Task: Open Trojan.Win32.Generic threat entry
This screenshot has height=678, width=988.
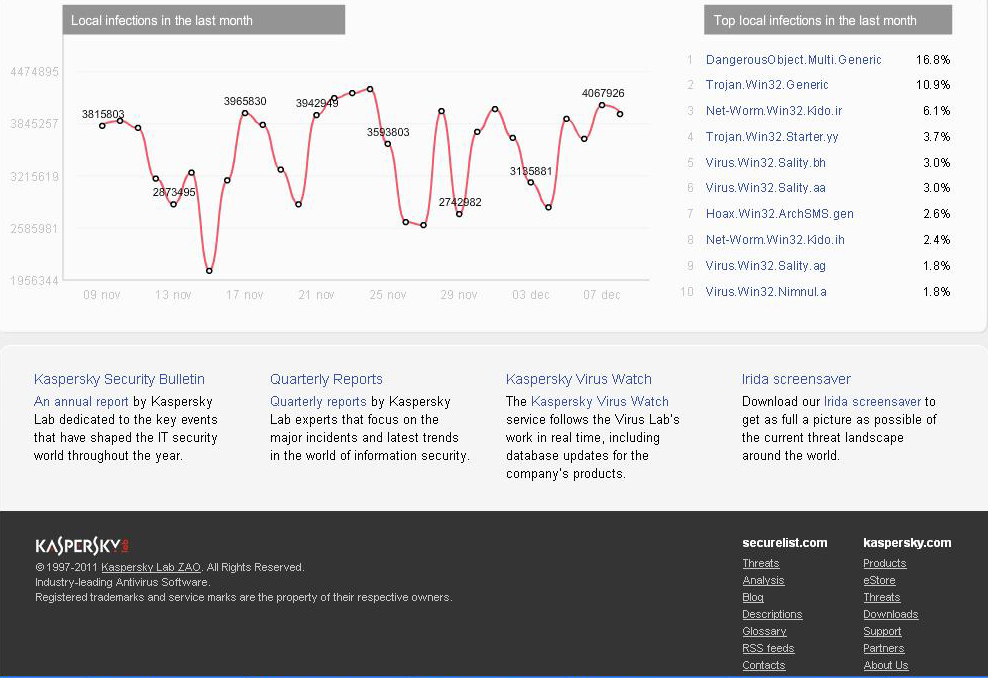Action: click(767, 84)
